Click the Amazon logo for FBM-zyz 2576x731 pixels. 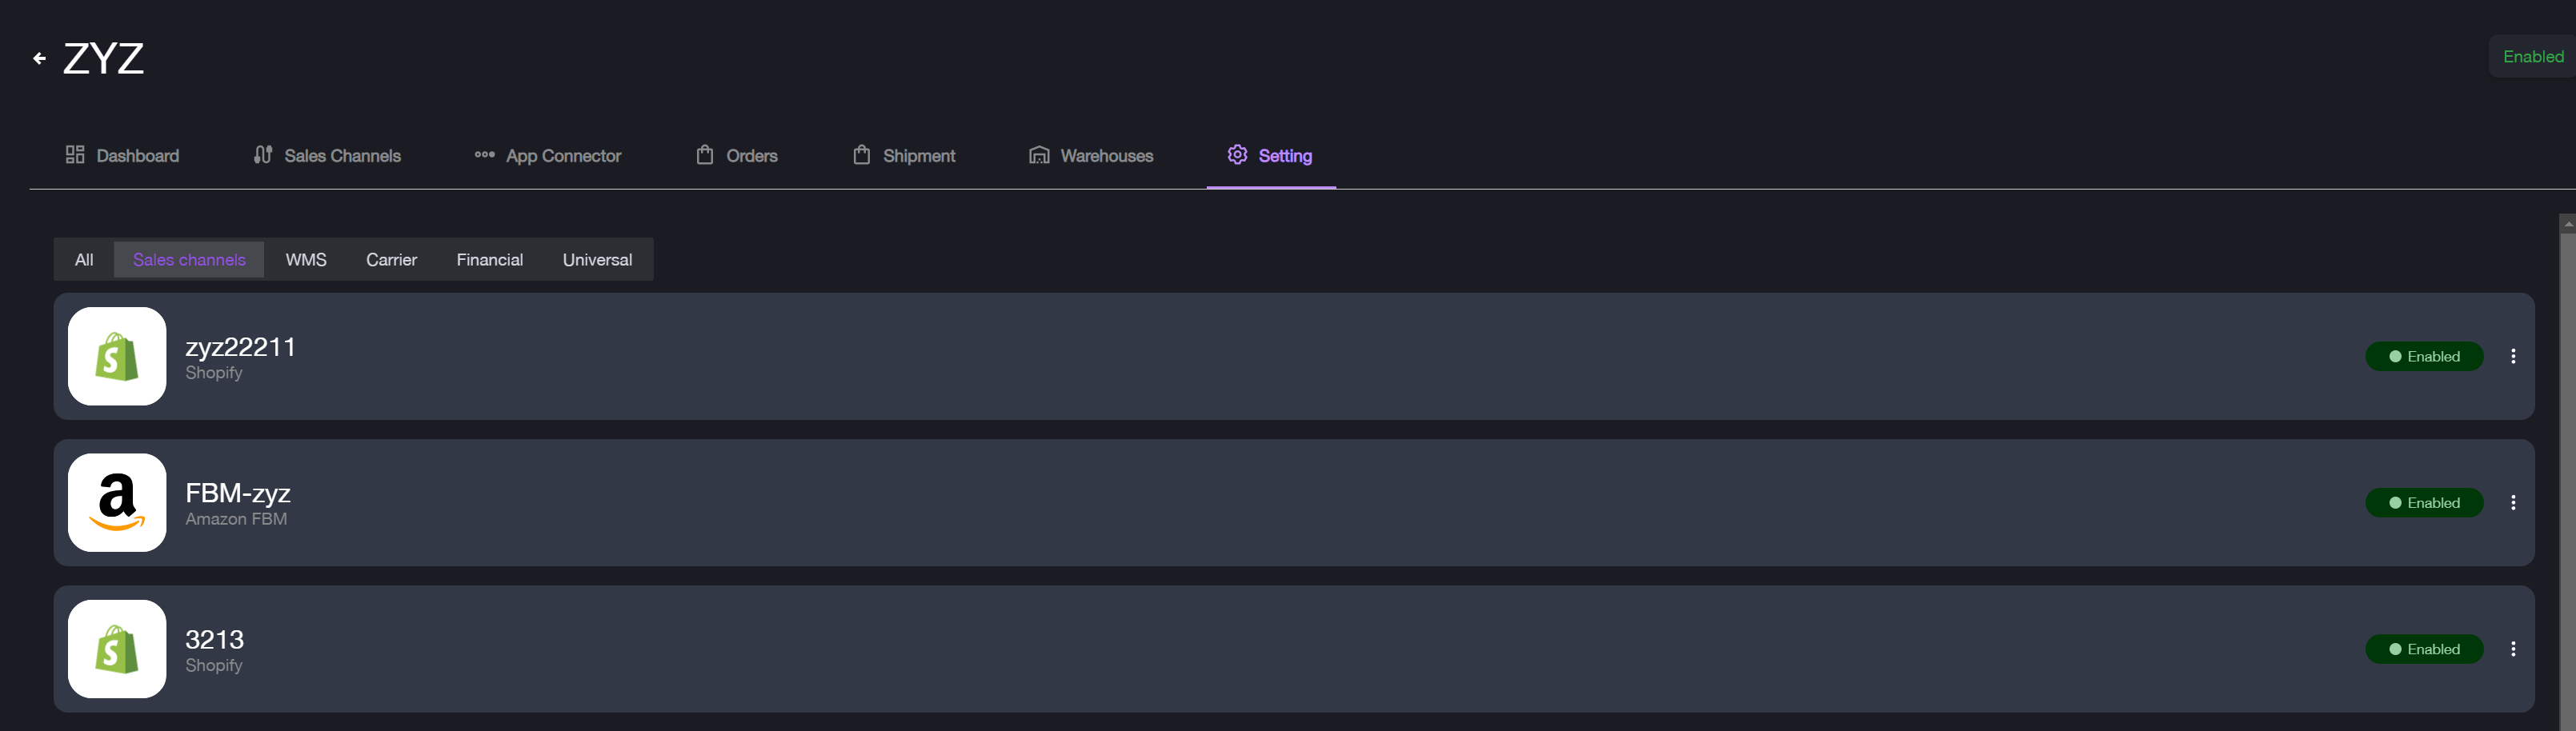(117, 502)
